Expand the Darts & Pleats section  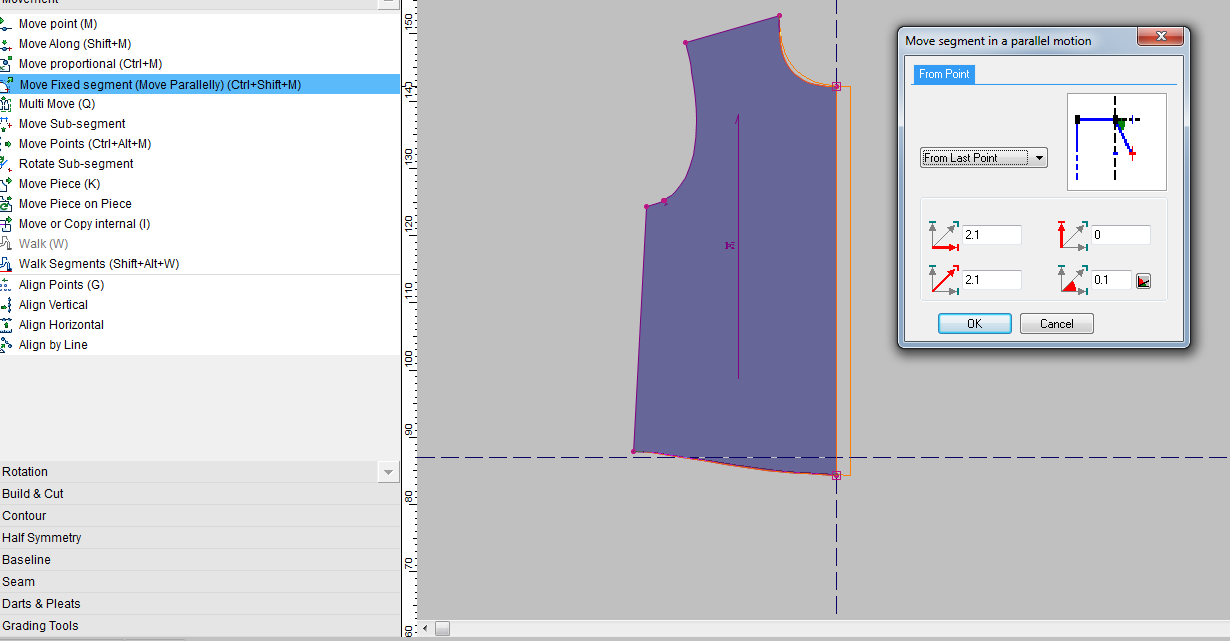coord(41,604)
